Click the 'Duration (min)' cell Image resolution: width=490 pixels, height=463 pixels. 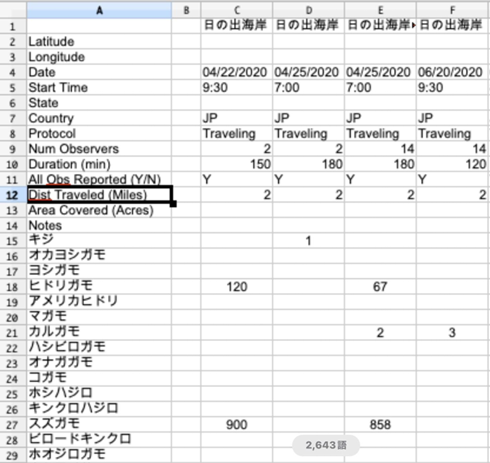[x=99, y=164]
